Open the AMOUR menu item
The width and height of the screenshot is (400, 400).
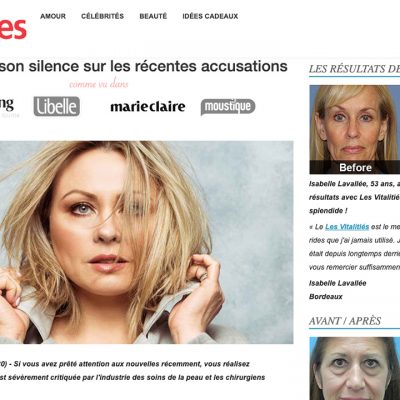pos(53,16)
